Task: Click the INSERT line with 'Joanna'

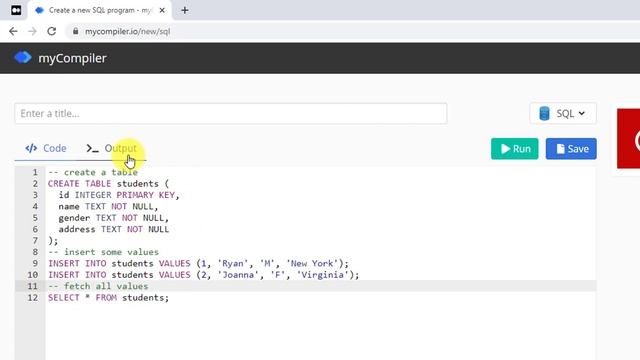Action: pos(204,275)
